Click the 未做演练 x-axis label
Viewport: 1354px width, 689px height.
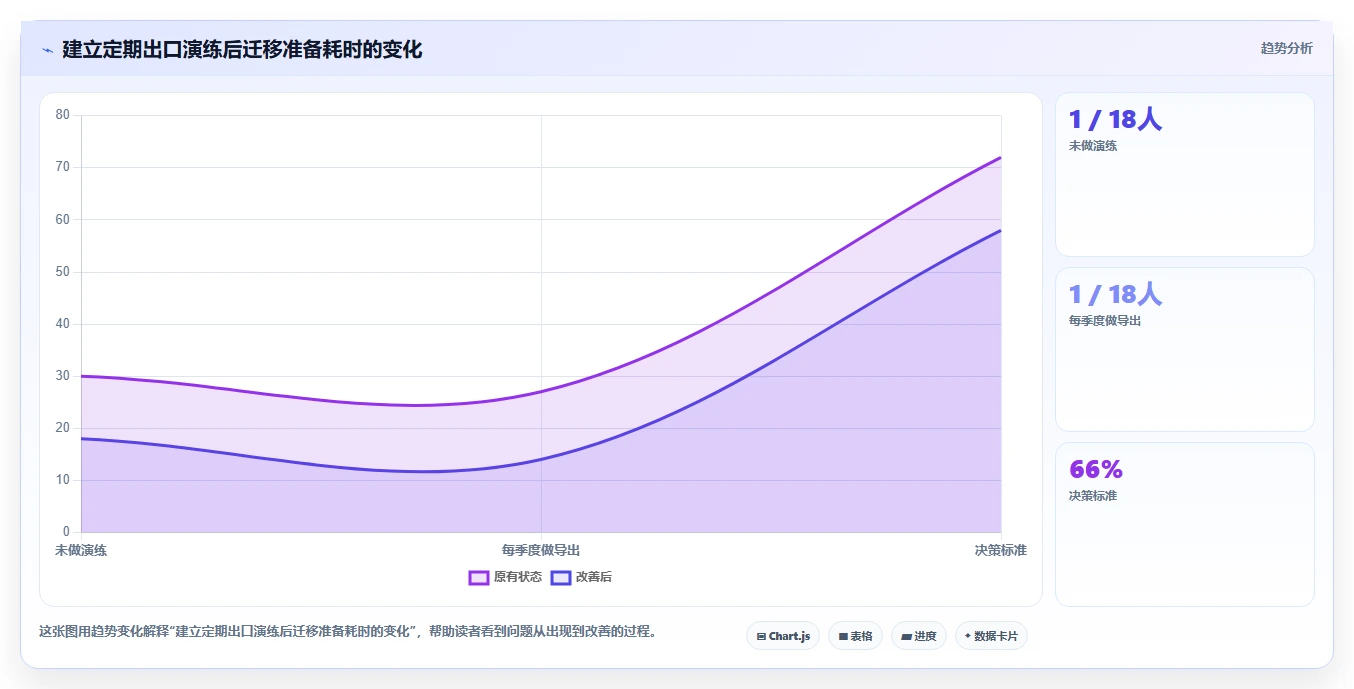pyautogui.click(x=81, y=551)
